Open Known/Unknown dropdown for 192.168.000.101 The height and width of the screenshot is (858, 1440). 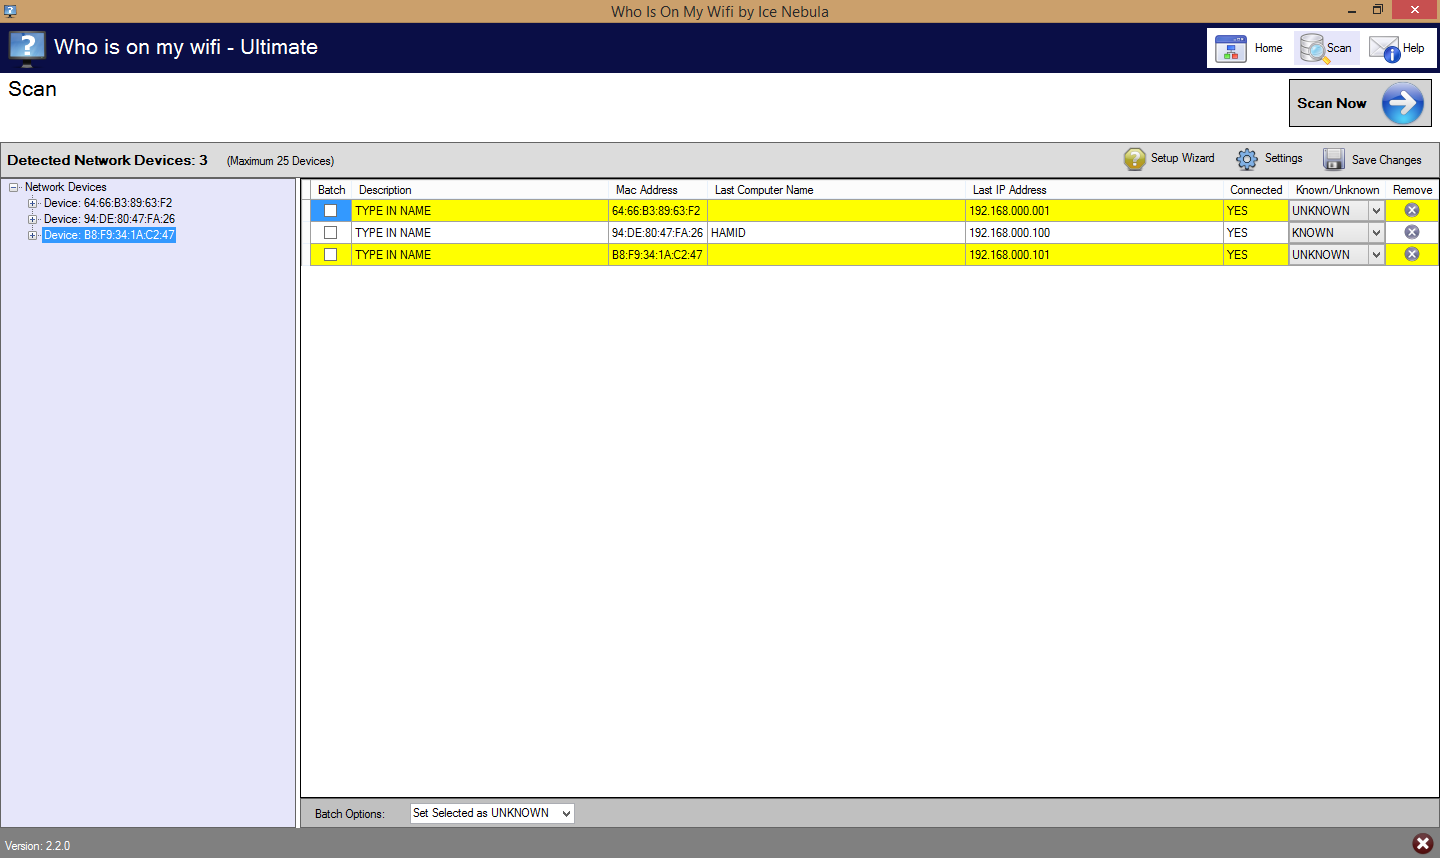click(1376, 255)
